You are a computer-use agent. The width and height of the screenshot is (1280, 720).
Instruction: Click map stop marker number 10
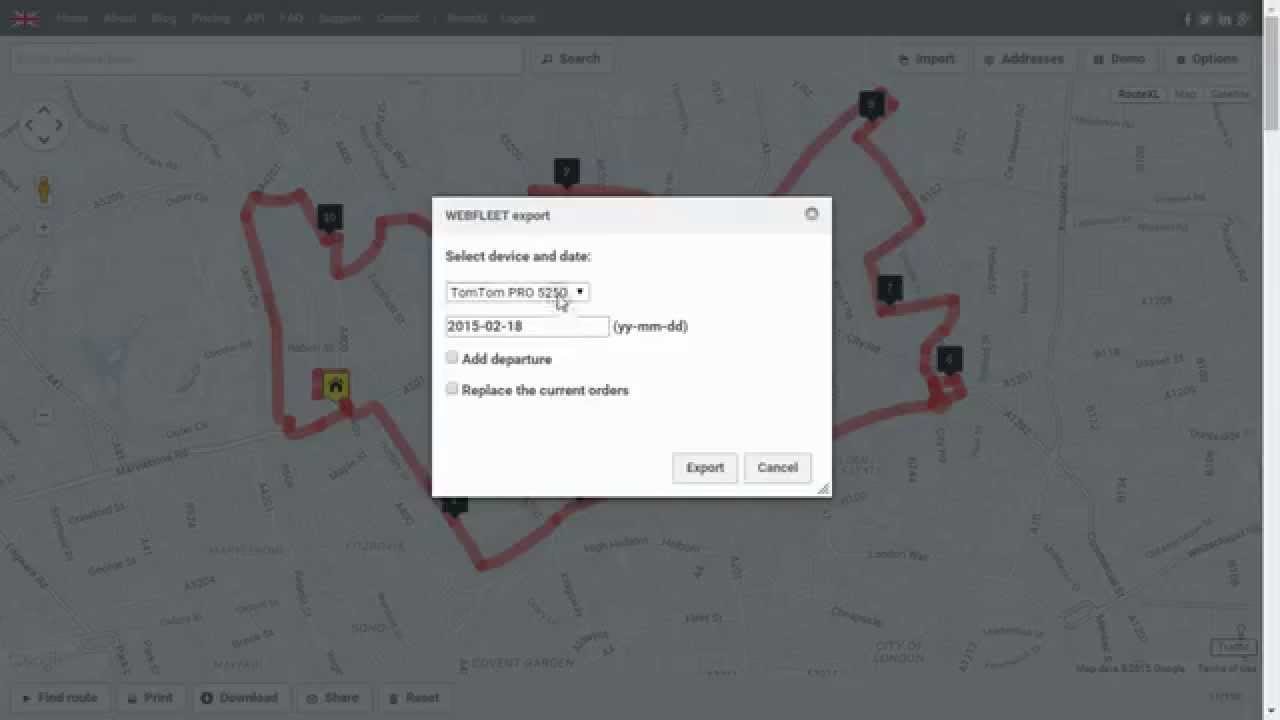tap(329, 218)
